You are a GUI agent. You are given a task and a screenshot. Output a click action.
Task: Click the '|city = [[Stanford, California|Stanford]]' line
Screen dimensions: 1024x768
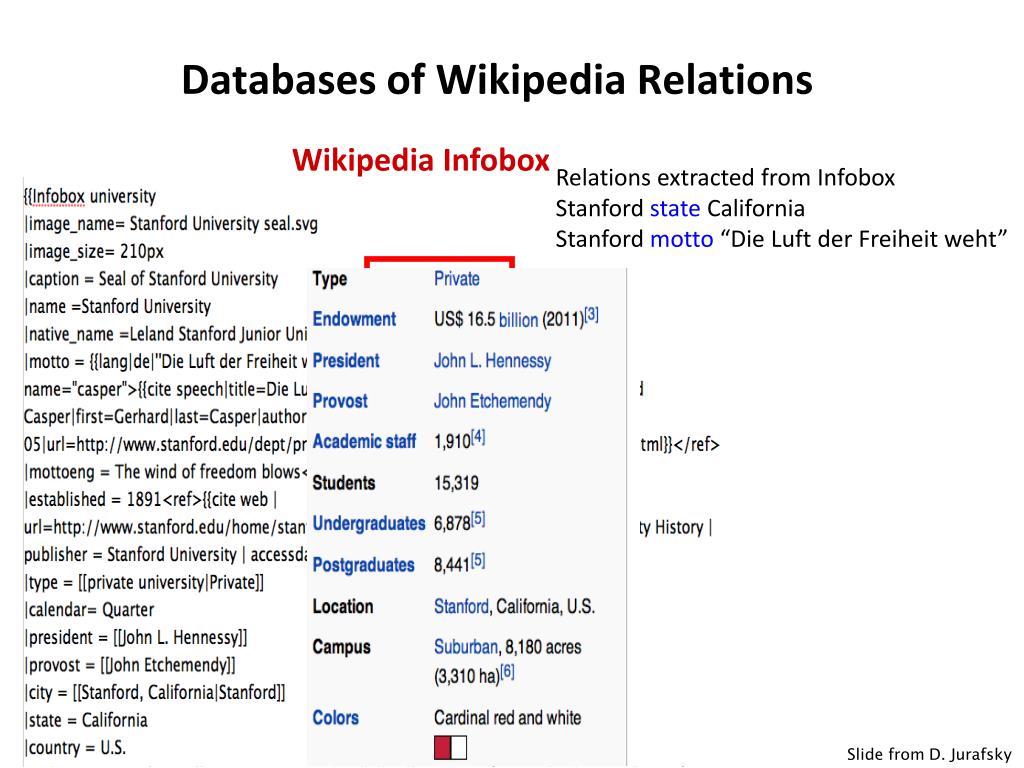[x=155, y=692]
